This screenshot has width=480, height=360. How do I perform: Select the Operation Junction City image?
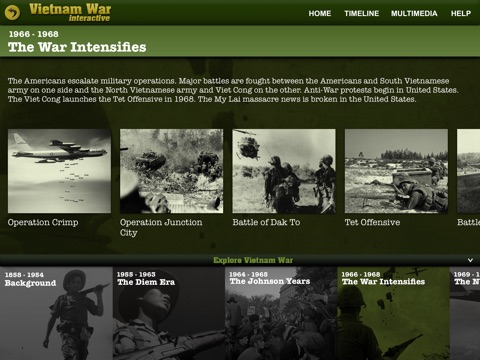coord(171,171)
